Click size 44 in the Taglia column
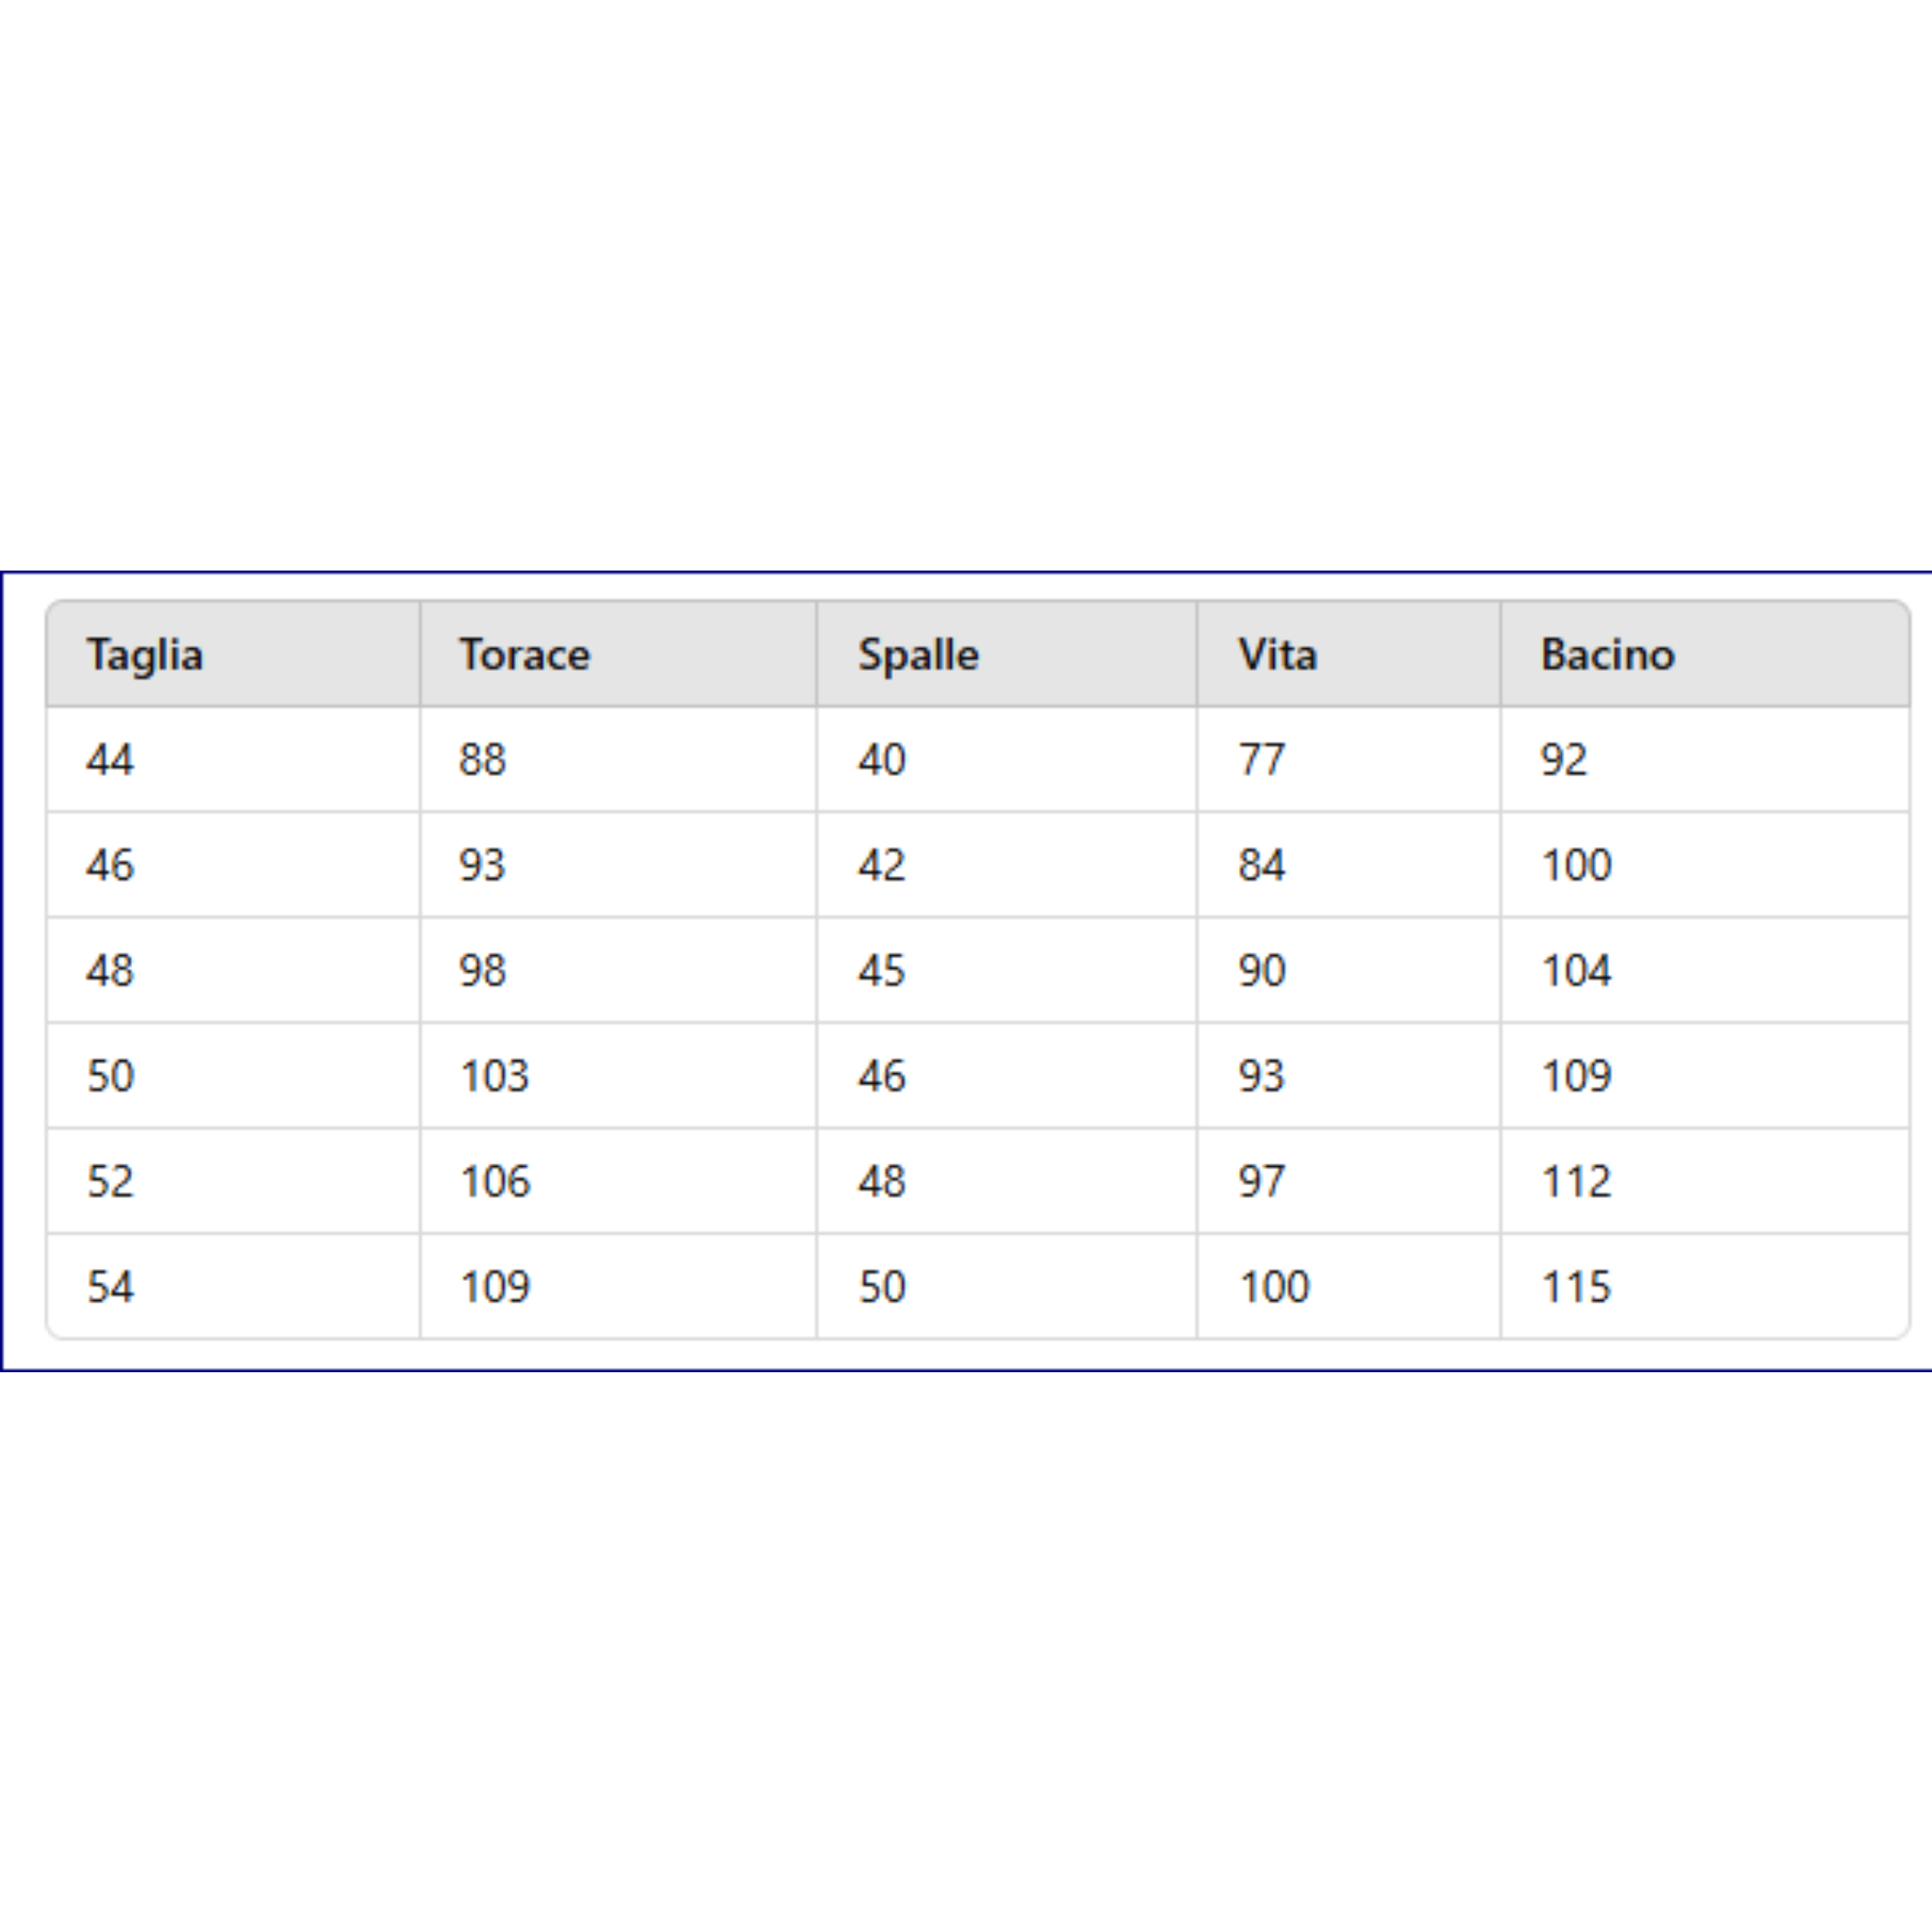Screen dimensions: 1932x1932 (x=110, y=760)
